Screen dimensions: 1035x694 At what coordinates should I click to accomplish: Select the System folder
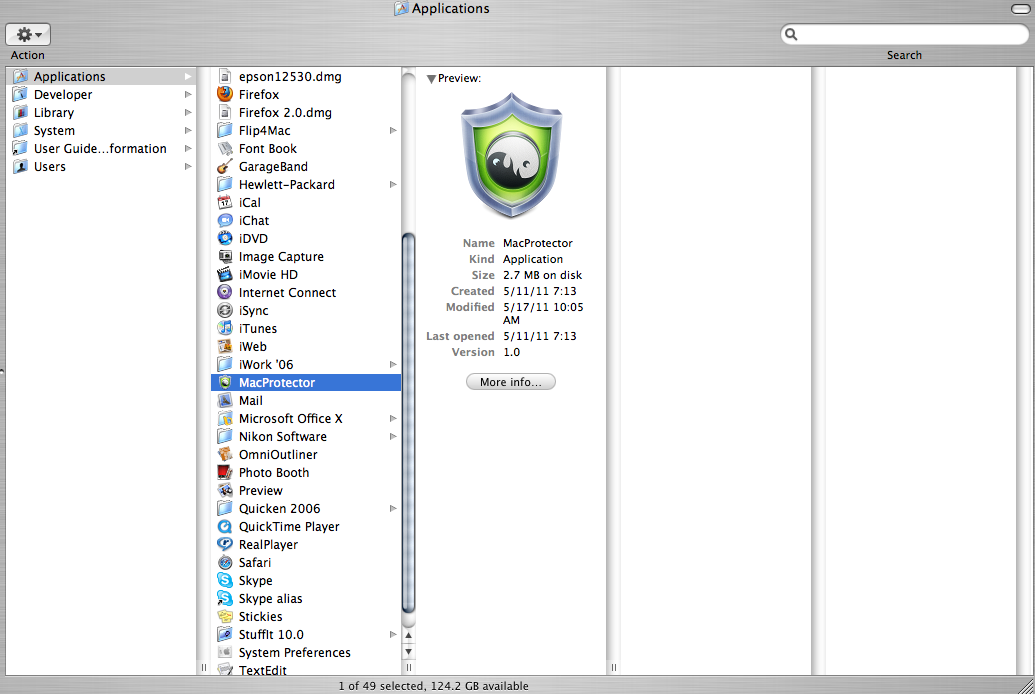click(x=102, y=131)
